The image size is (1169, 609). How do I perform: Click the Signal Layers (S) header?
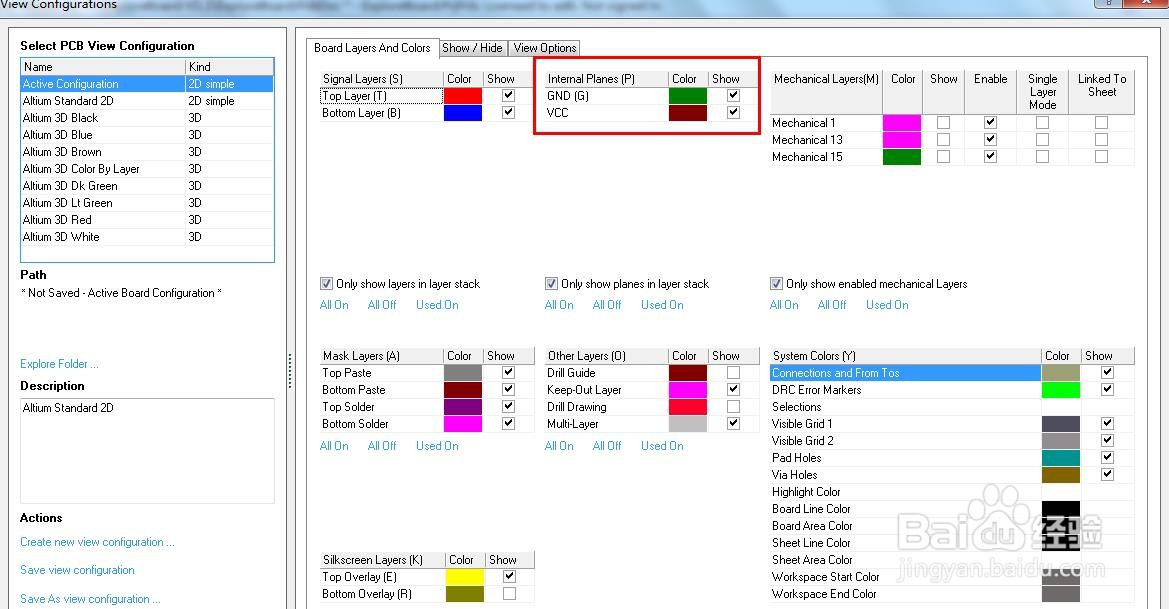[x=381, y=79]
